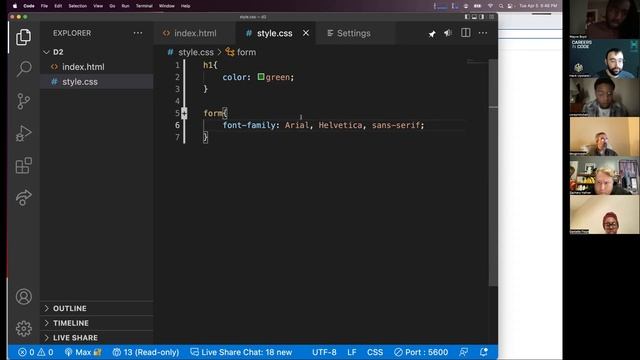Click the minimap in the editor
Viewport: 640px width, 360px height.
pos(477,62)
